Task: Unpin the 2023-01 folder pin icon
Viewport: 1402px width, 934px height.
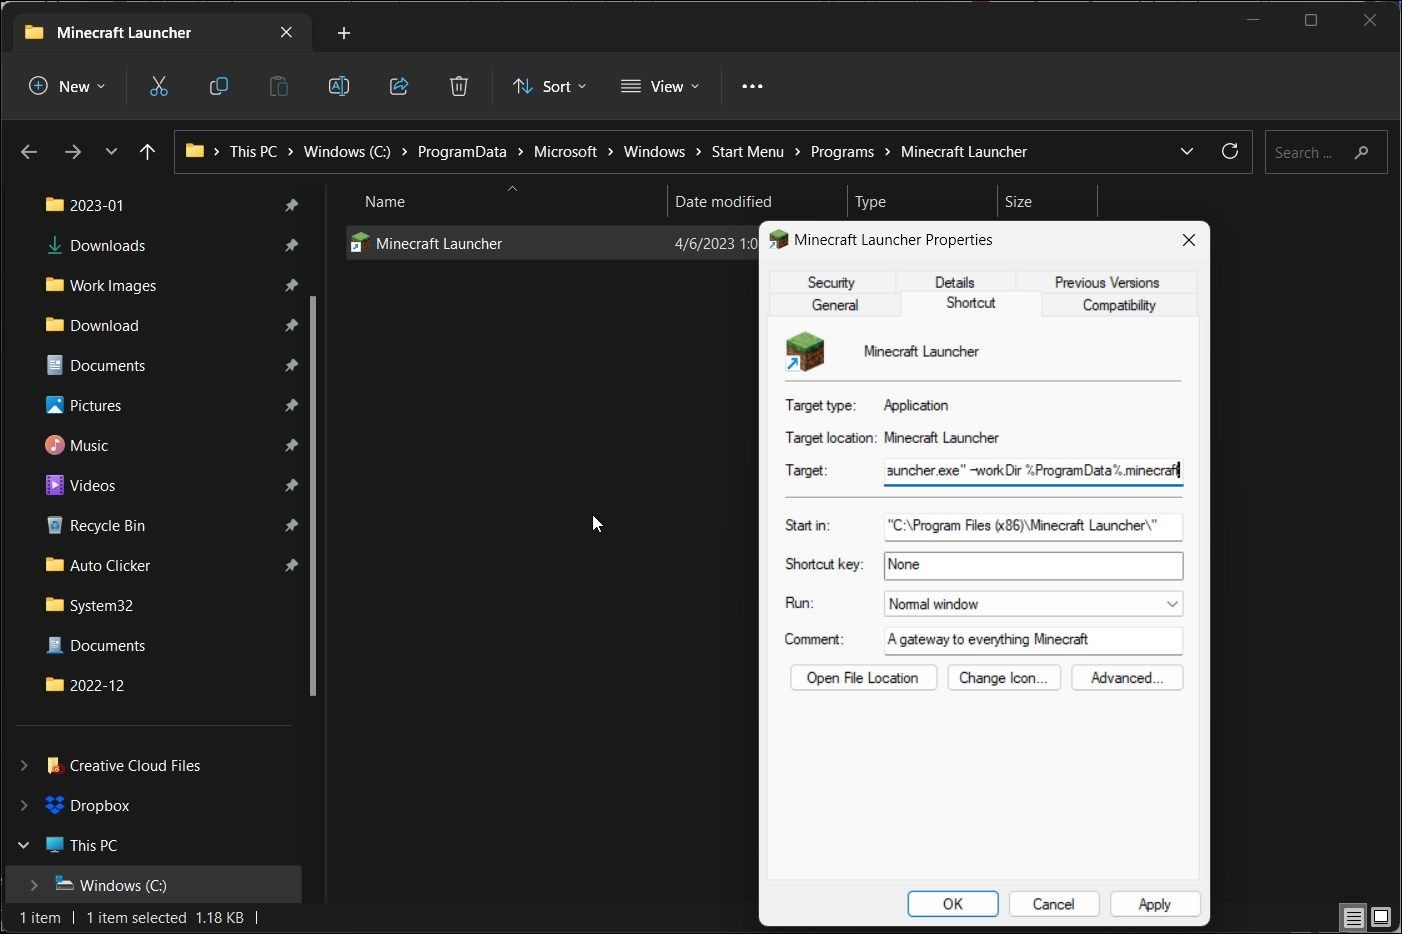Action: coord(291,205)
